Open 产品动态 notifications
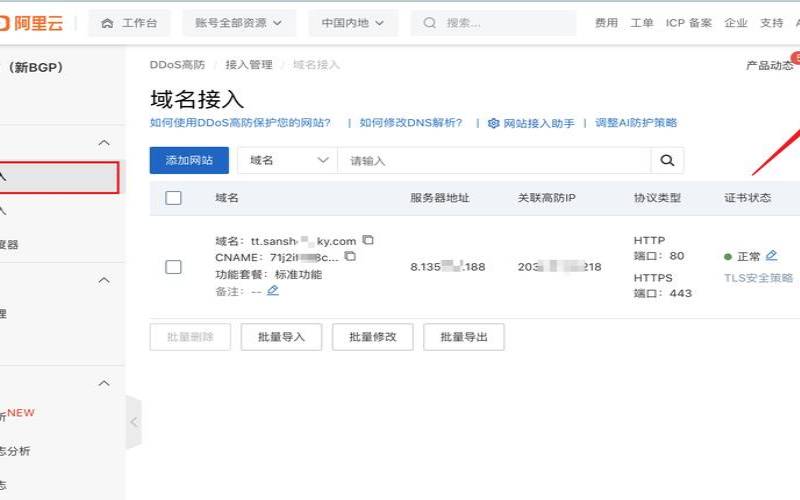Image resolution: width=800 pixels, height=500 pixels. [x=769, y=65]
